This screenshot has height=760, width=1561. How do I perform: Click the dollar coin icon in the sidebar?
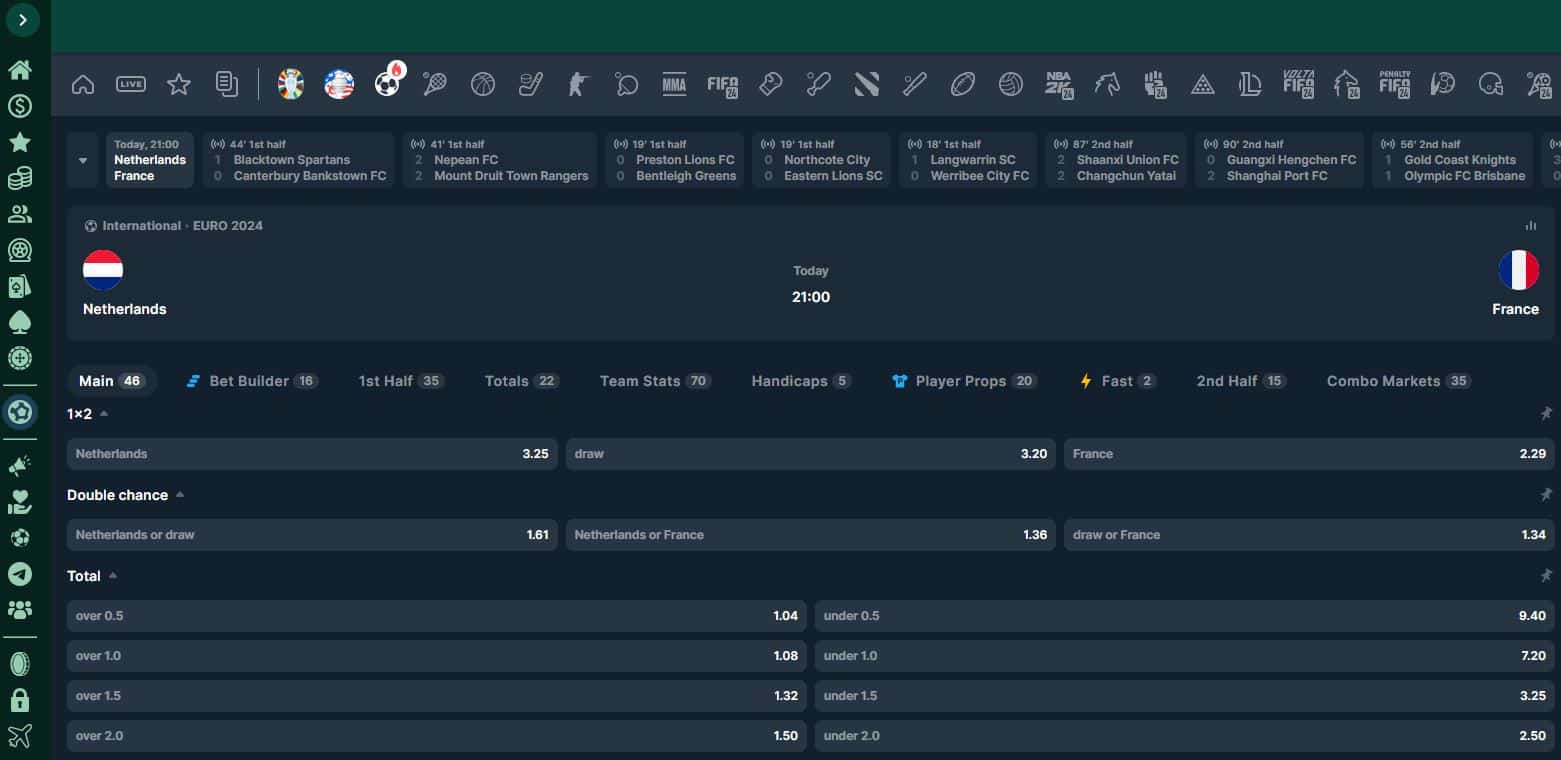pyautogui.click(x=19, y=106)
